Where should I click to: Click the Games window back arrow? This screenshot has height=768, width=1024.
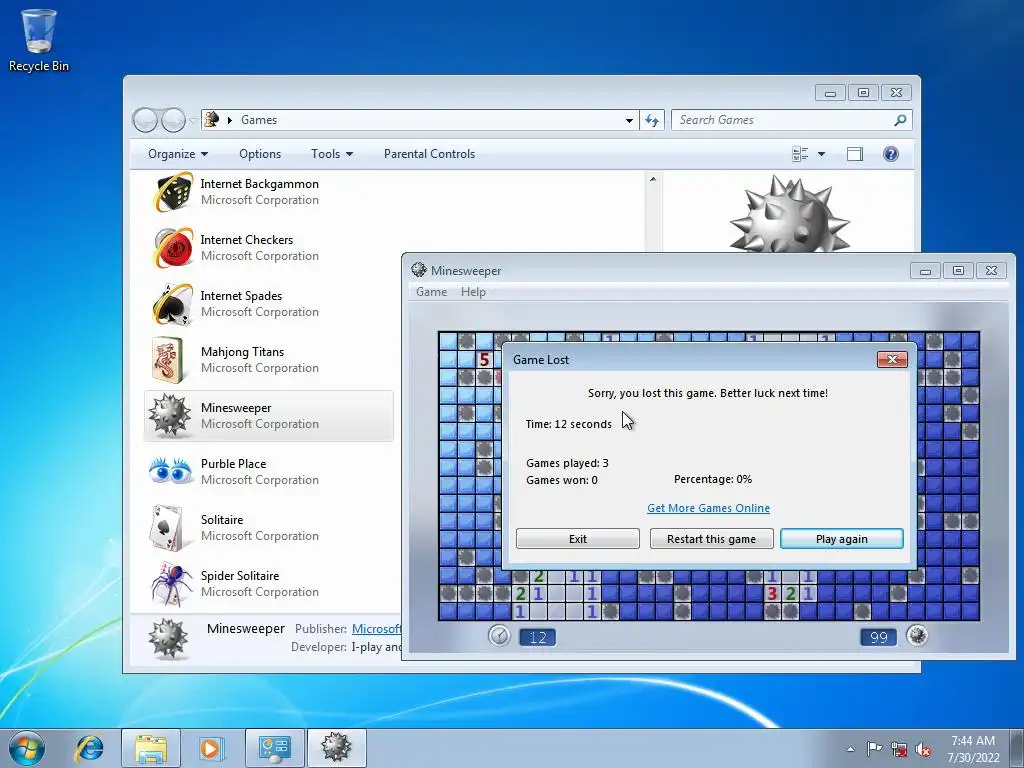pos(145,120)
